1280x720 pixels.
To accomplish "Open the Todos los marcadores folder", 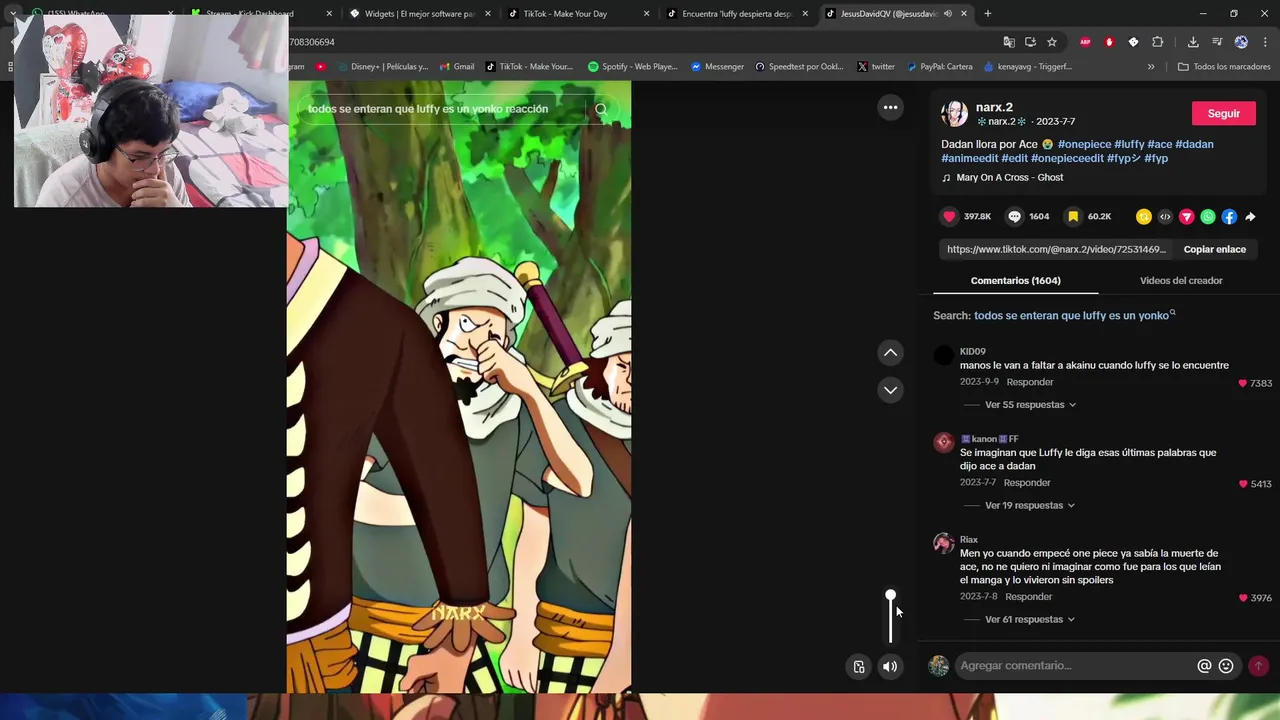I will click(x=1224, y=67).
